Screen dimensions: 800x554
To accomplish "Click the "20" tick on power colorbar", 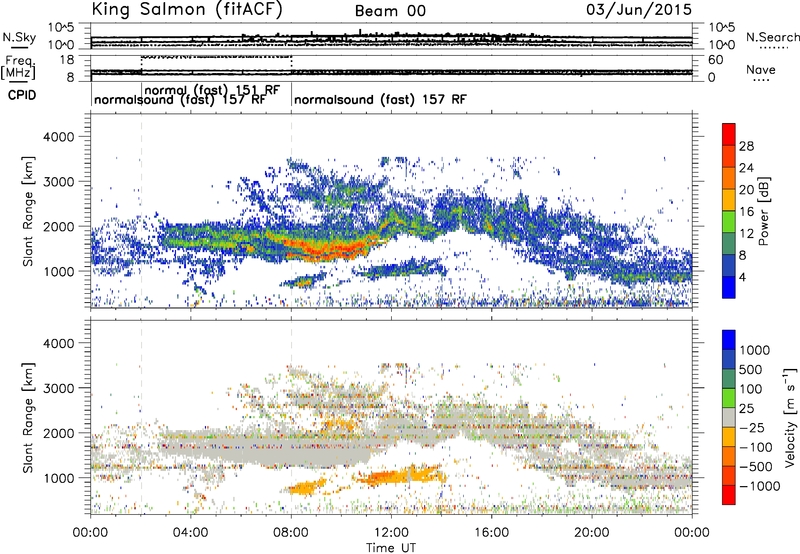I will click(746, 190).
